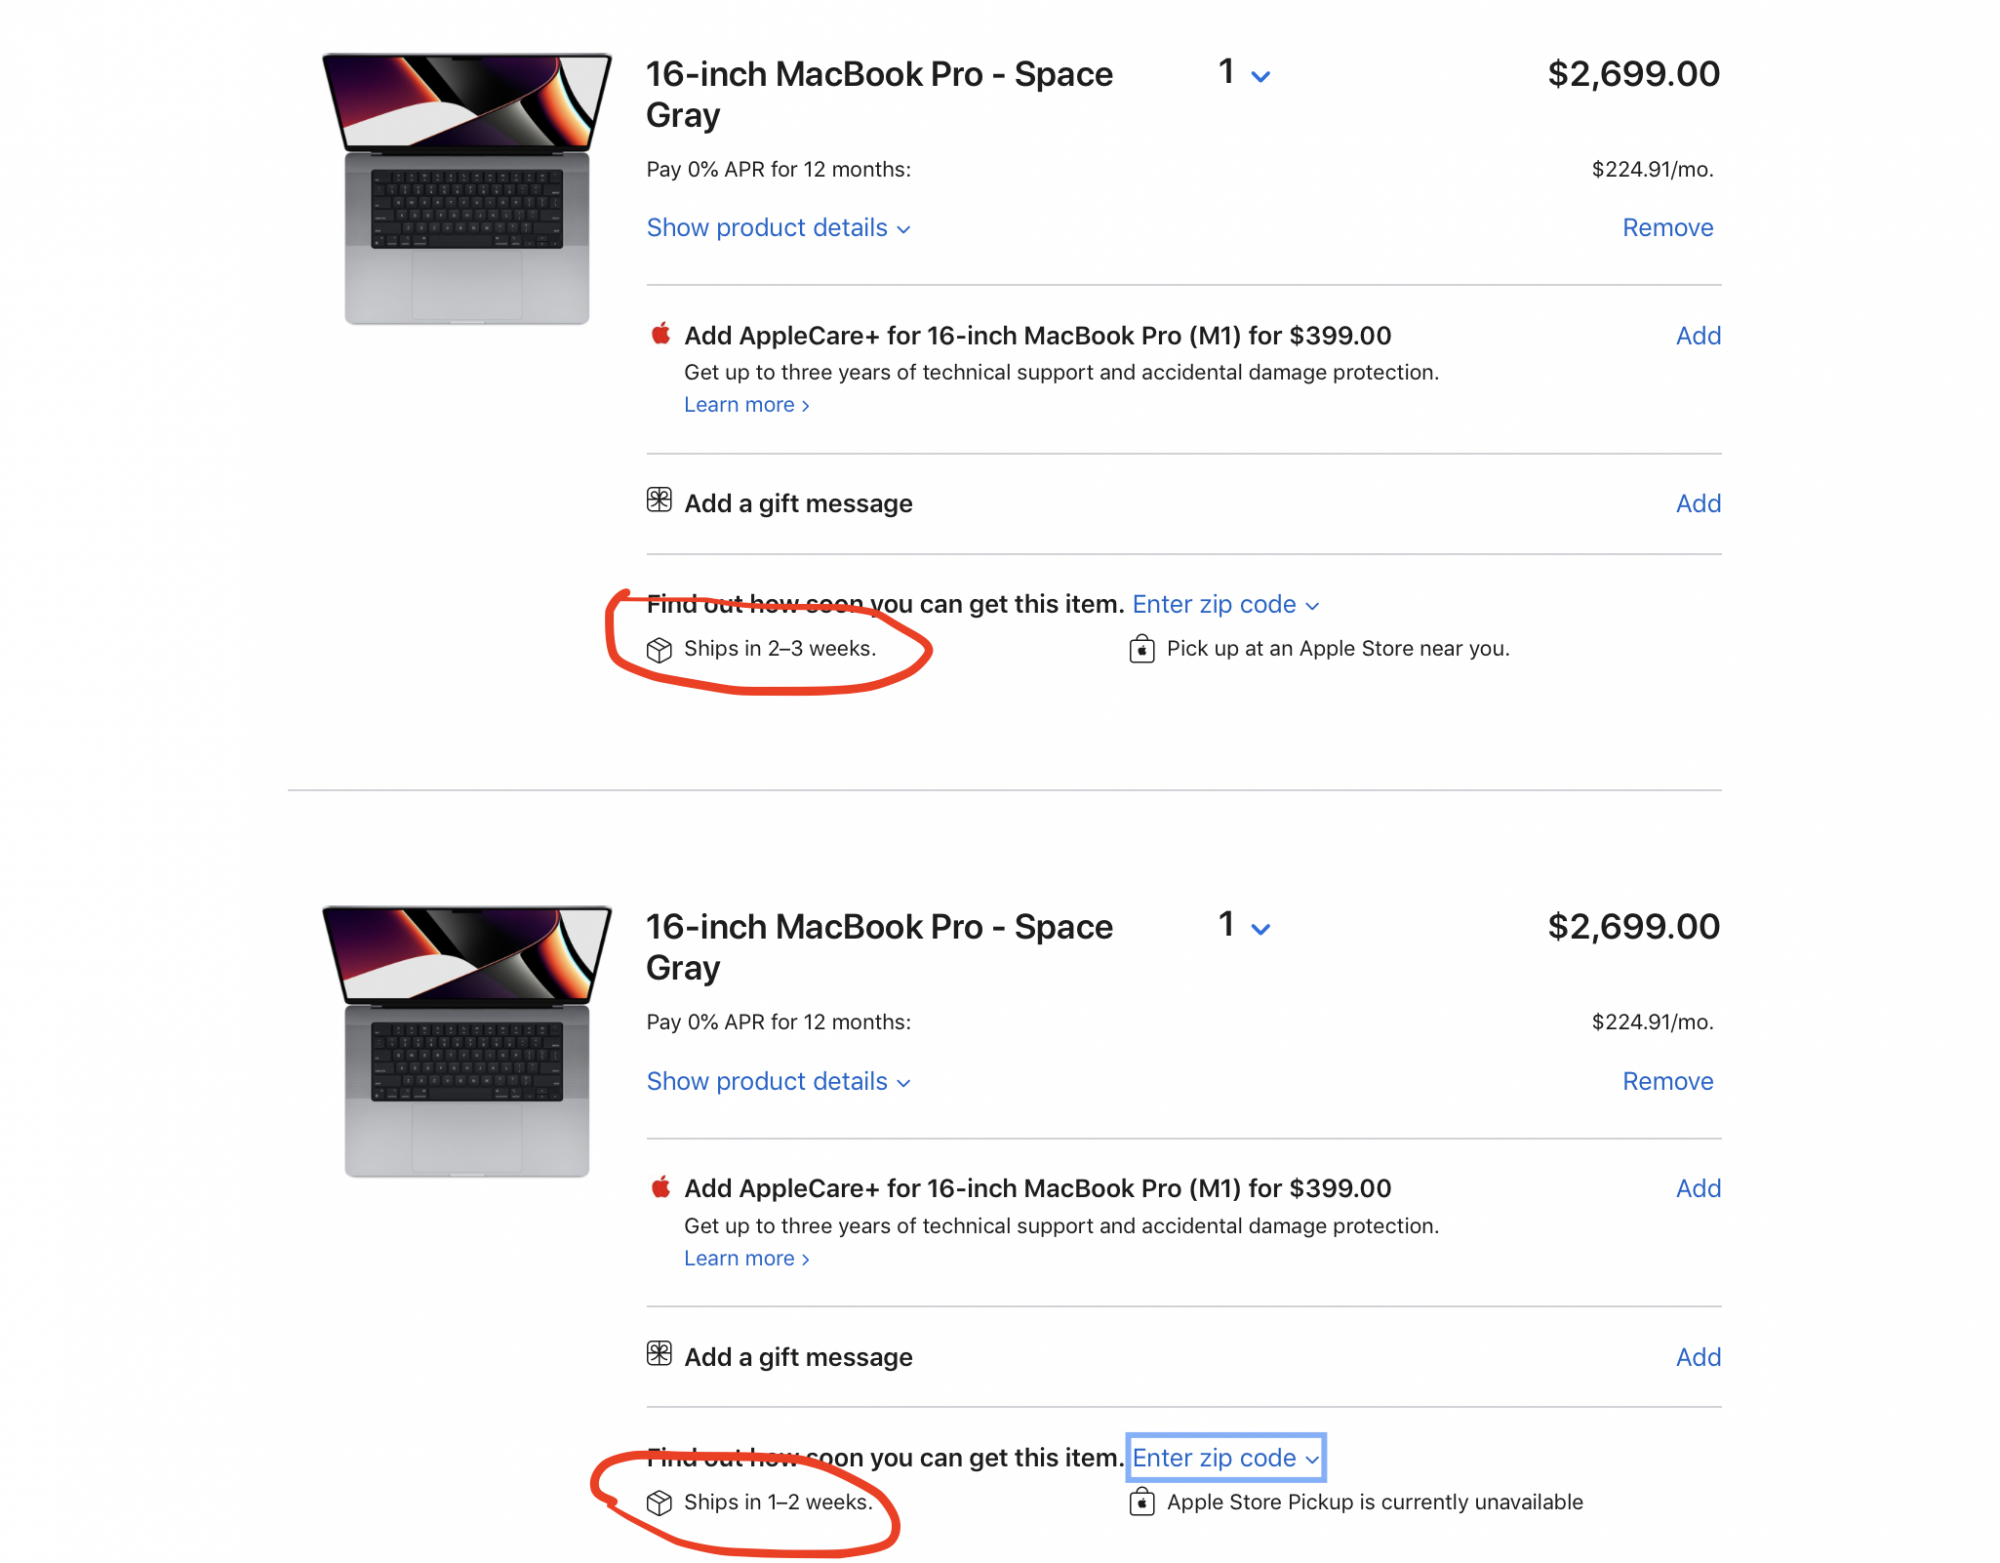Viewport: 2000px width, 1563px height.
Task: Click the shipping box icon circled in red
Action: click(x=657, y=648)
